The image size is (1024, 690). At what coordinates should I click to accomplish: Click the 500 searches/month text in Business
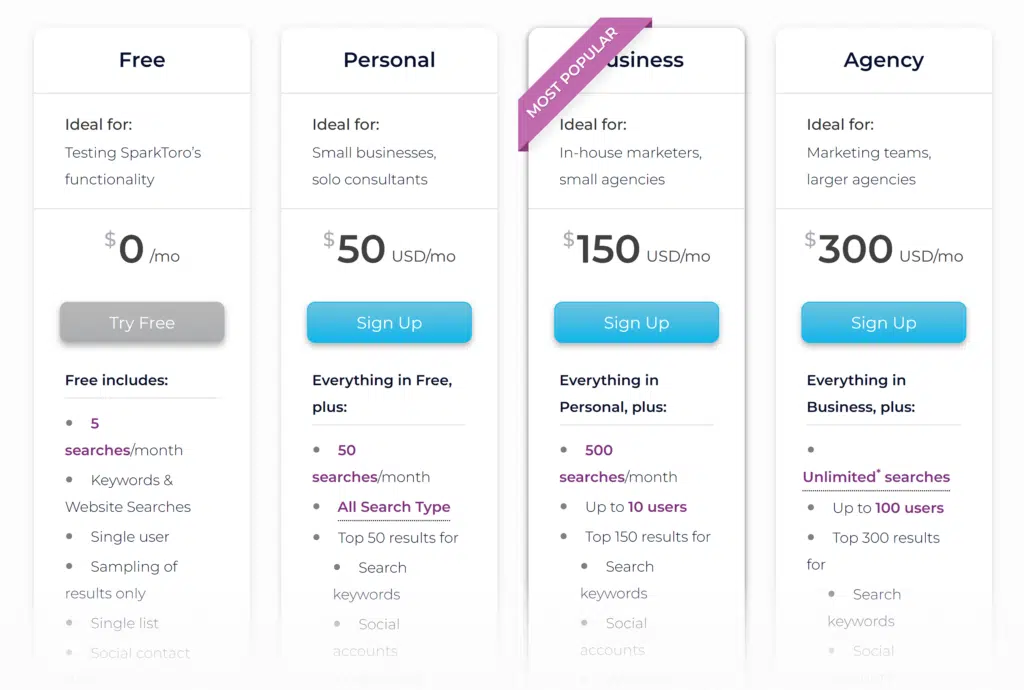coord(618,464)
